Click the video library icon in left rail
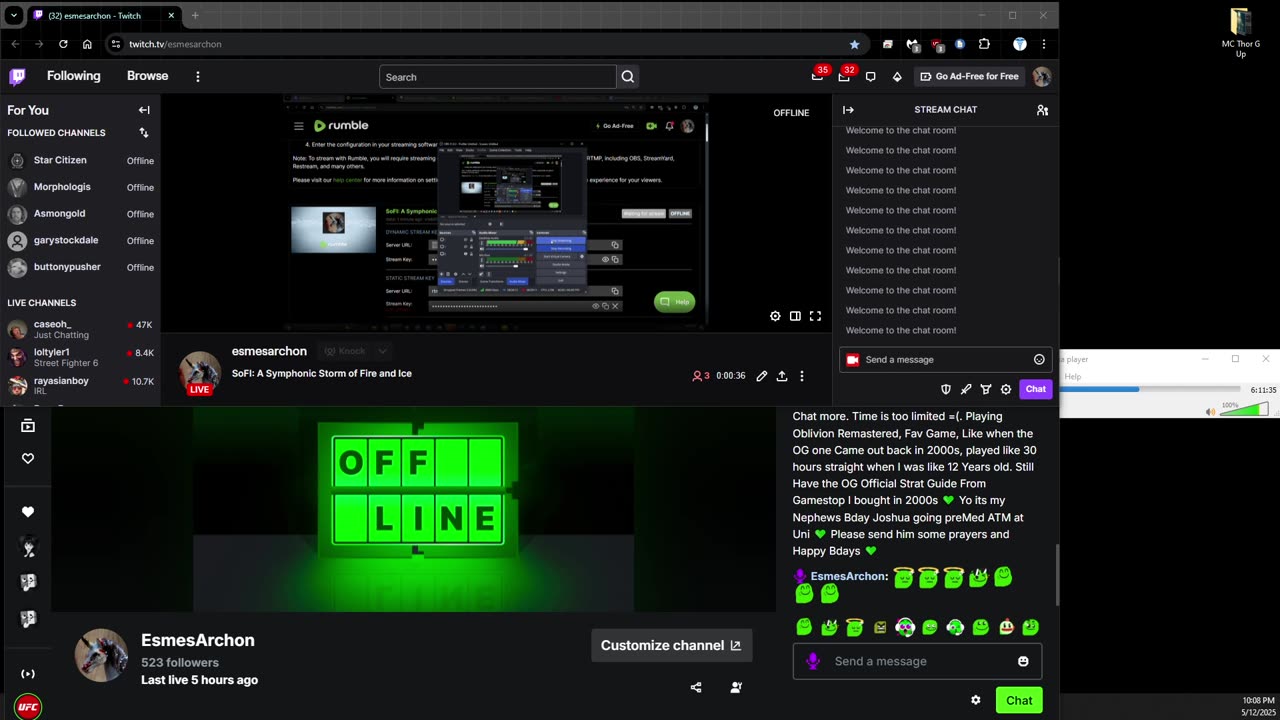The height and width of the screenshot is (720, 1280). (28, 426)
